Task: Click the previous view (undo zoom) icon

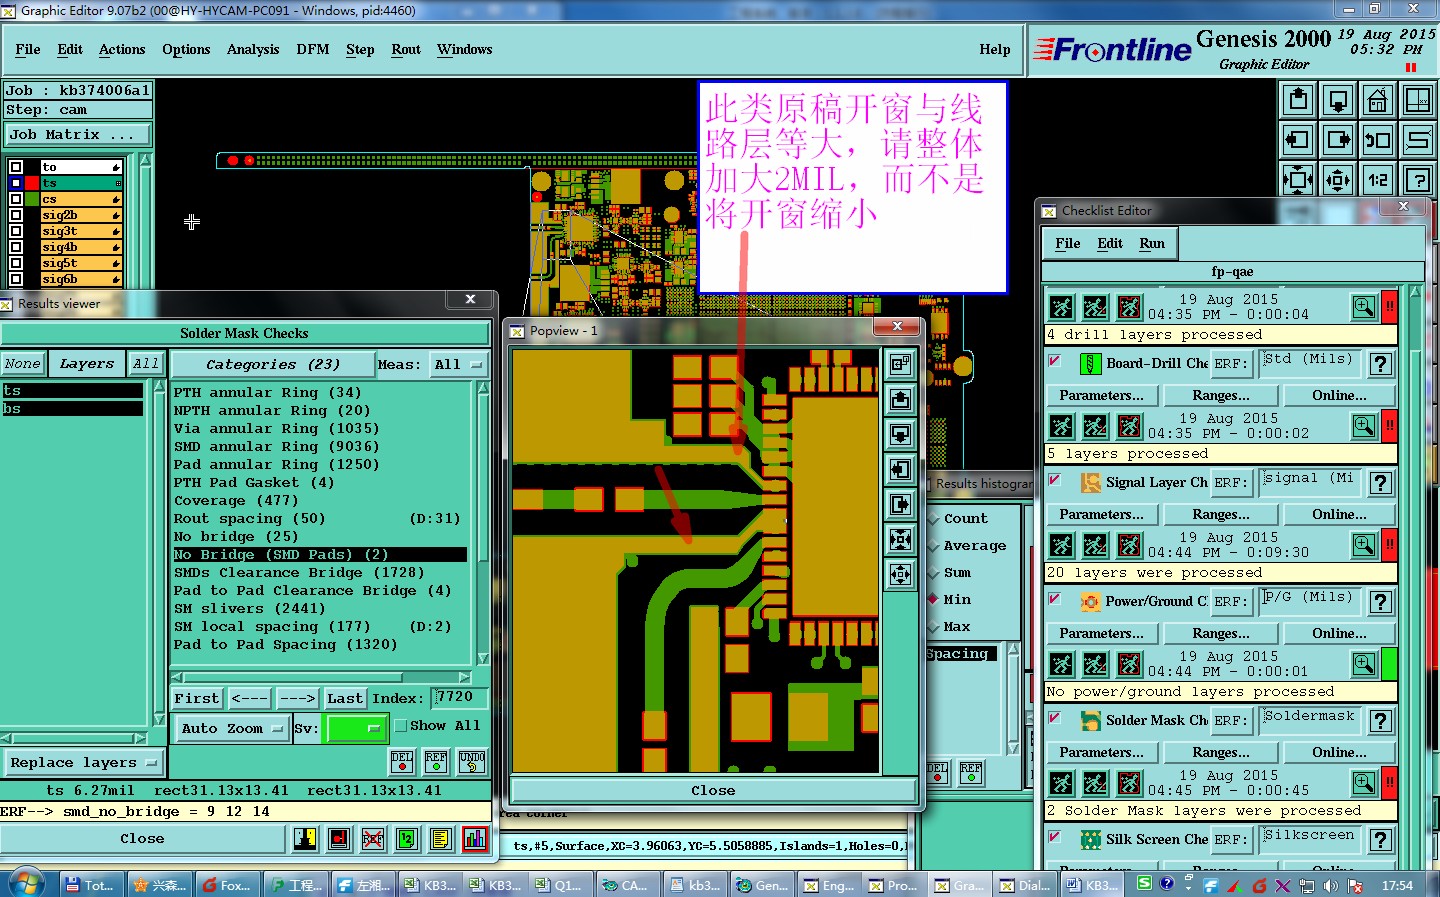Action: 1378,140
